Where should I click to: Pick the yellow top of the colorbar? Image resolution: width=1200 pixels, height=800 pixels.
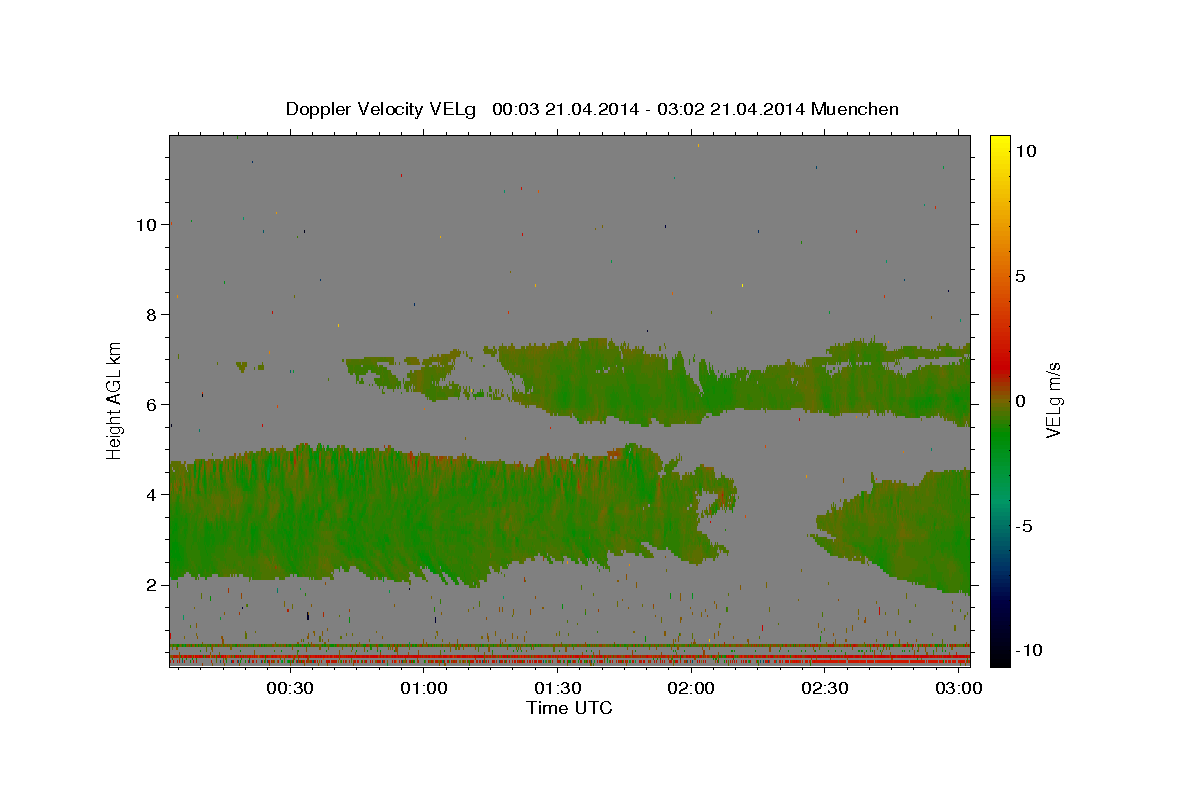[x=1000, y=142]
